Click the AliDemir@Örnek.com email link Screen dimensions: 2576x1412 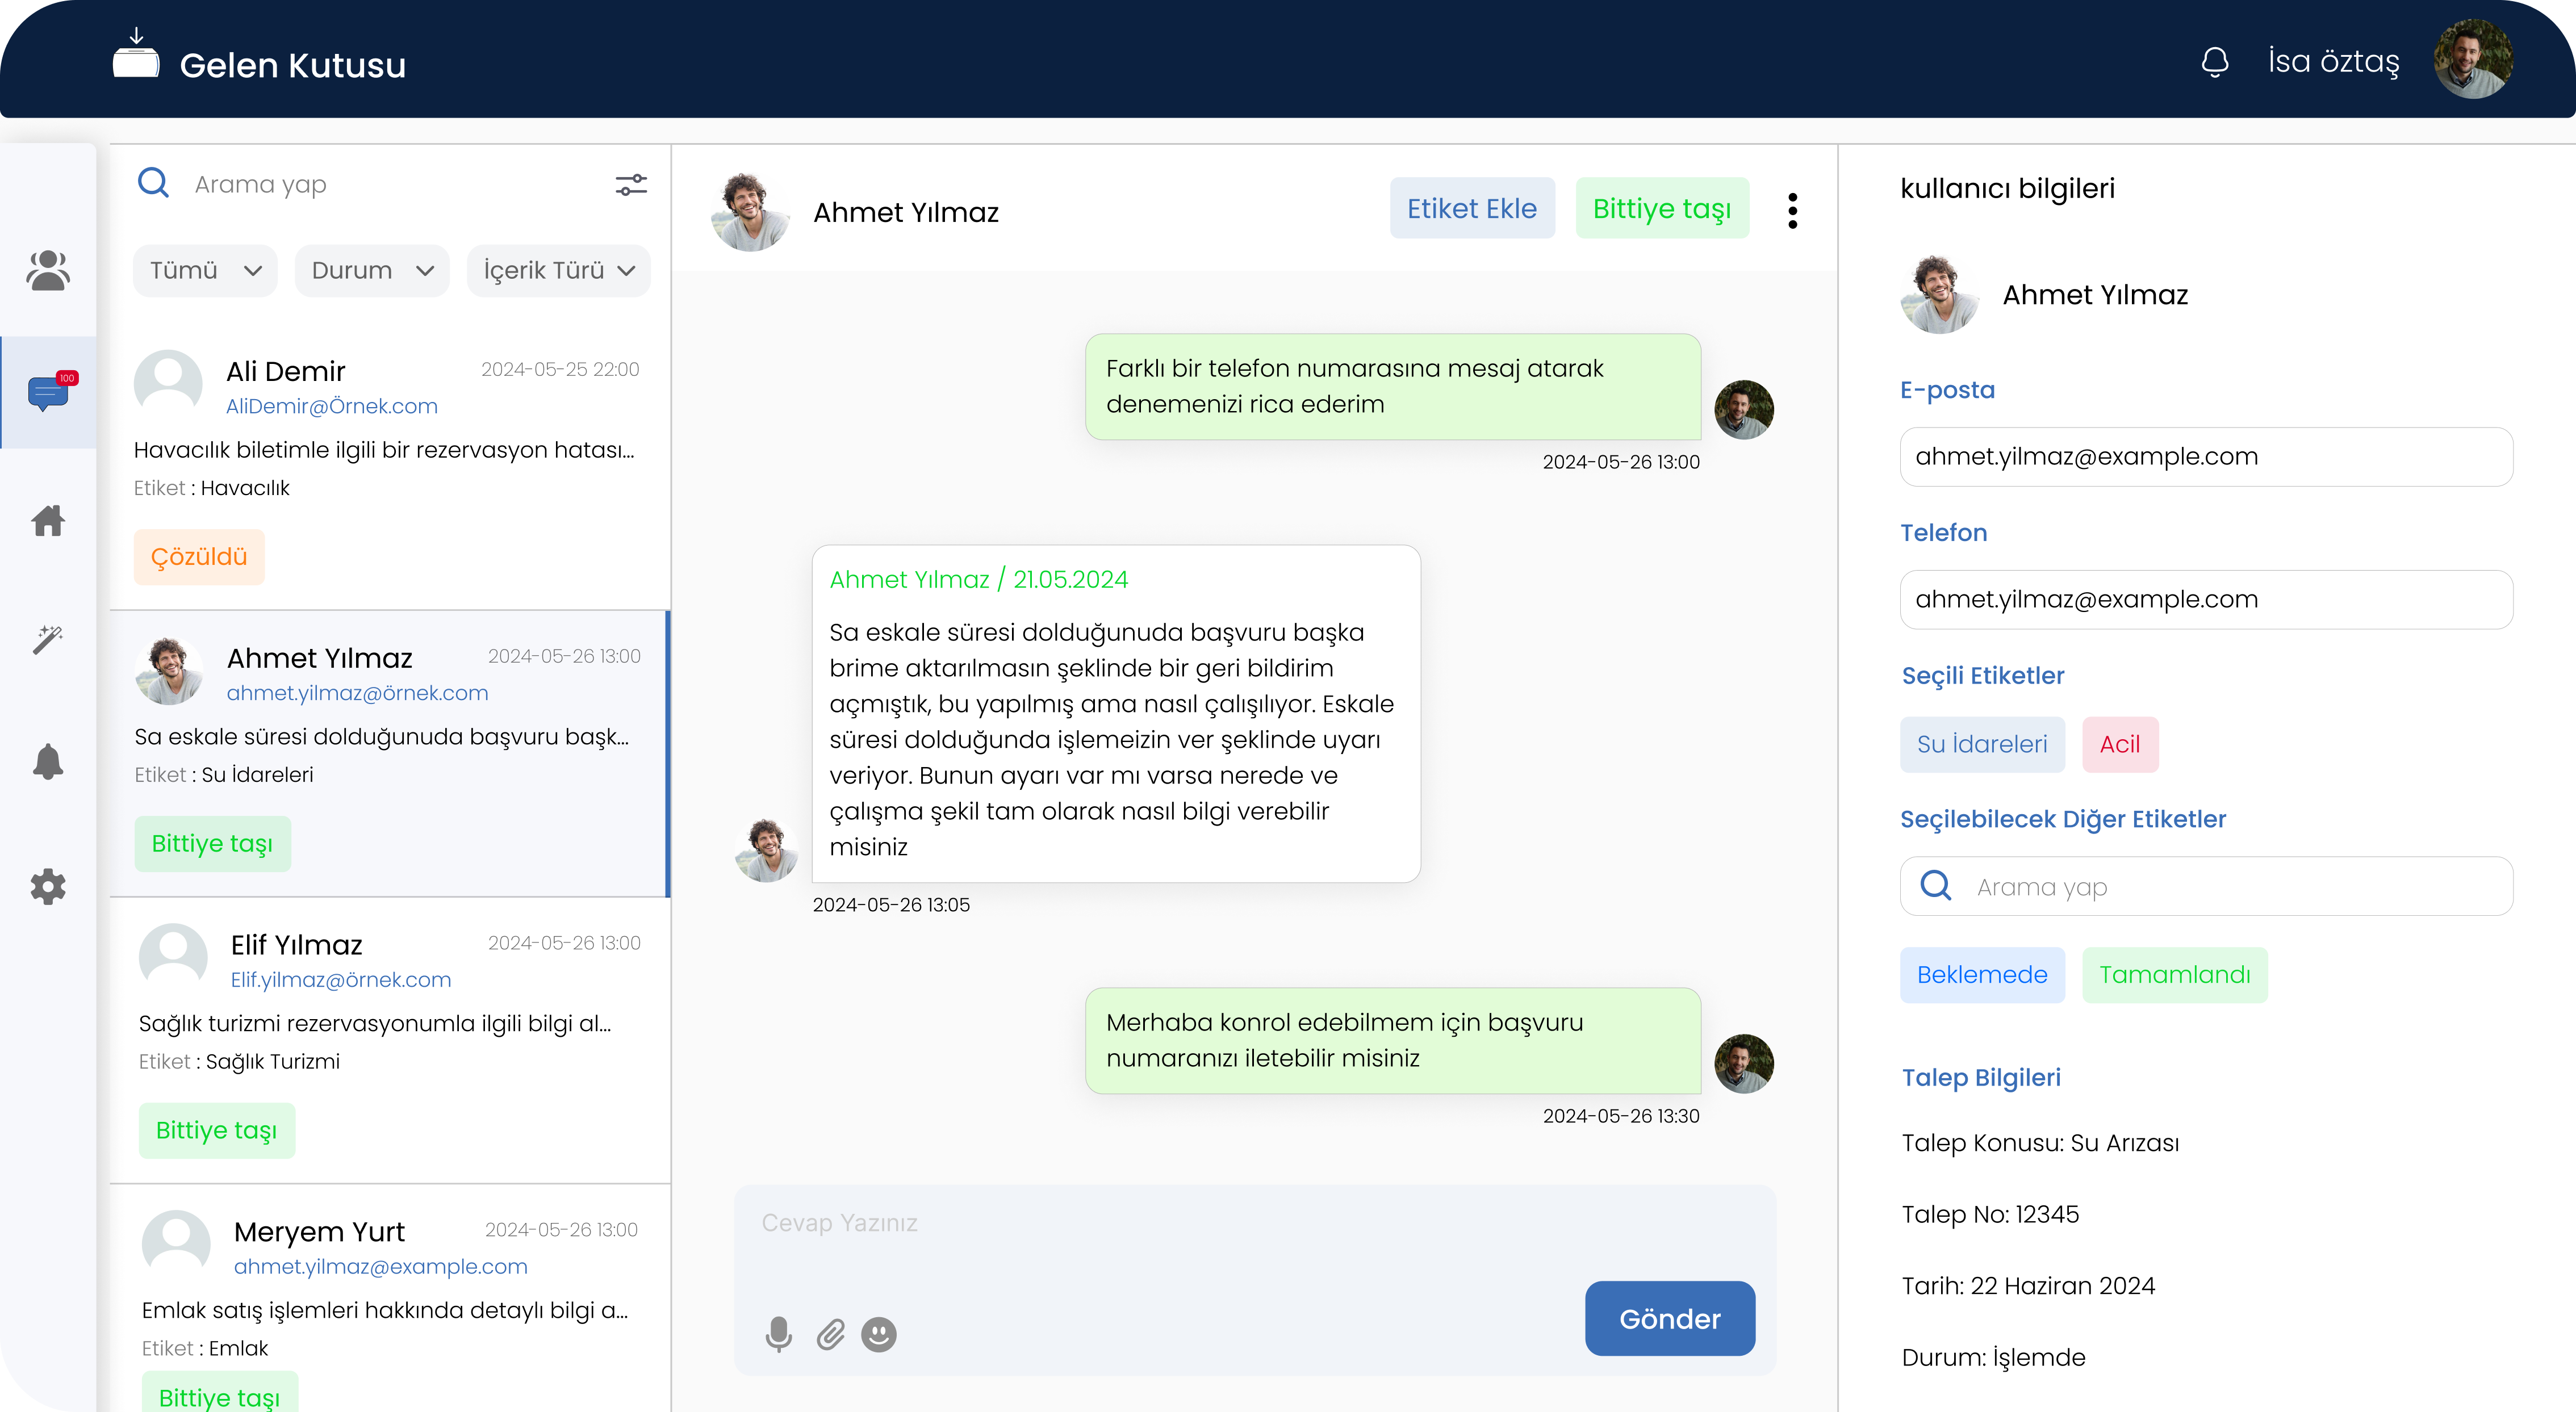tap(332, 406)
